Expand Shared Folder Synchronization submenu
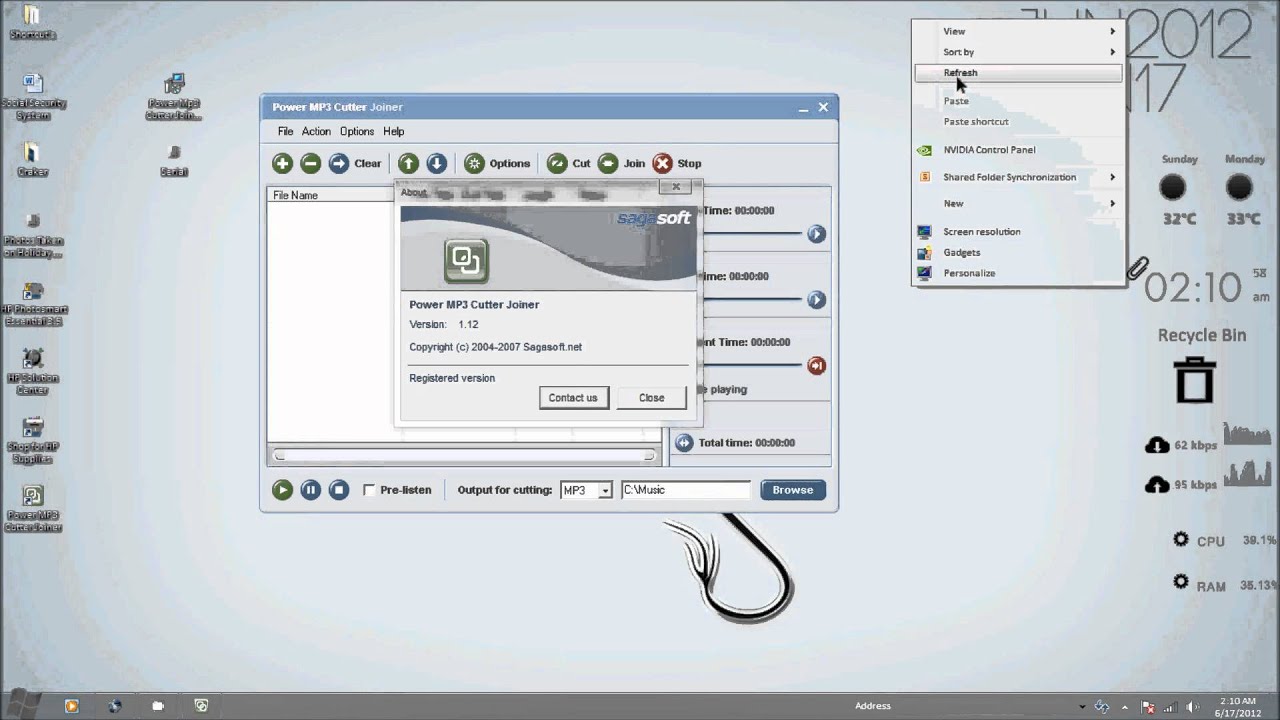This screenshot has height=720, width=1280. [1018, 177]
